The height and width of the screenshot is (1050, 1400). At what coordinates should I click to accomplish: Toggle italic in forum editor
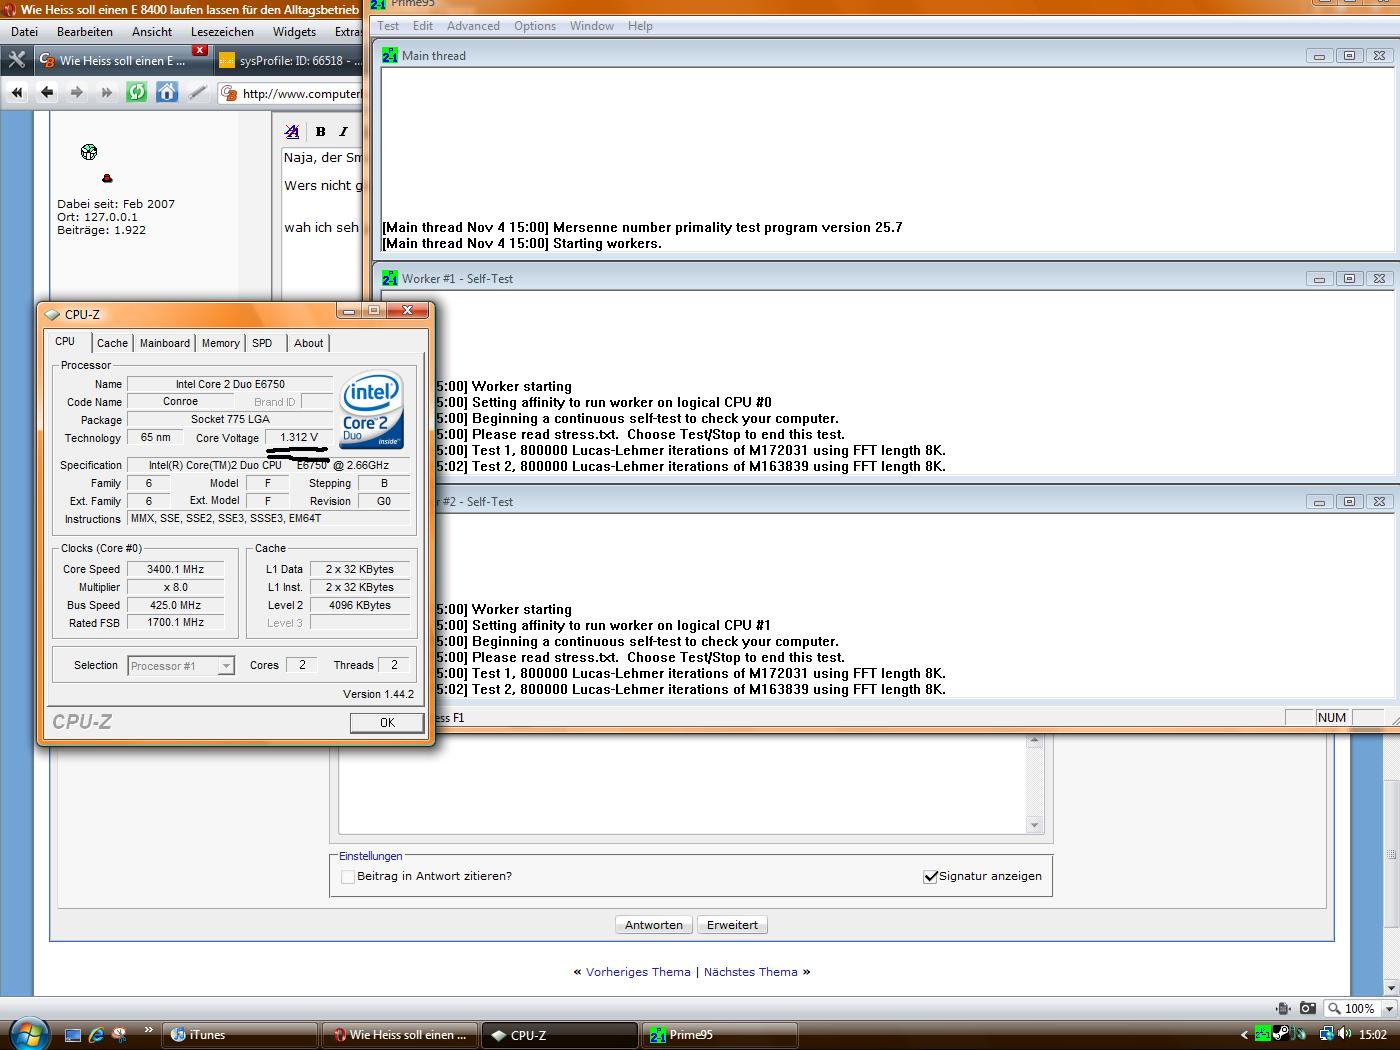pyautogui.click(x=343, y=131)
